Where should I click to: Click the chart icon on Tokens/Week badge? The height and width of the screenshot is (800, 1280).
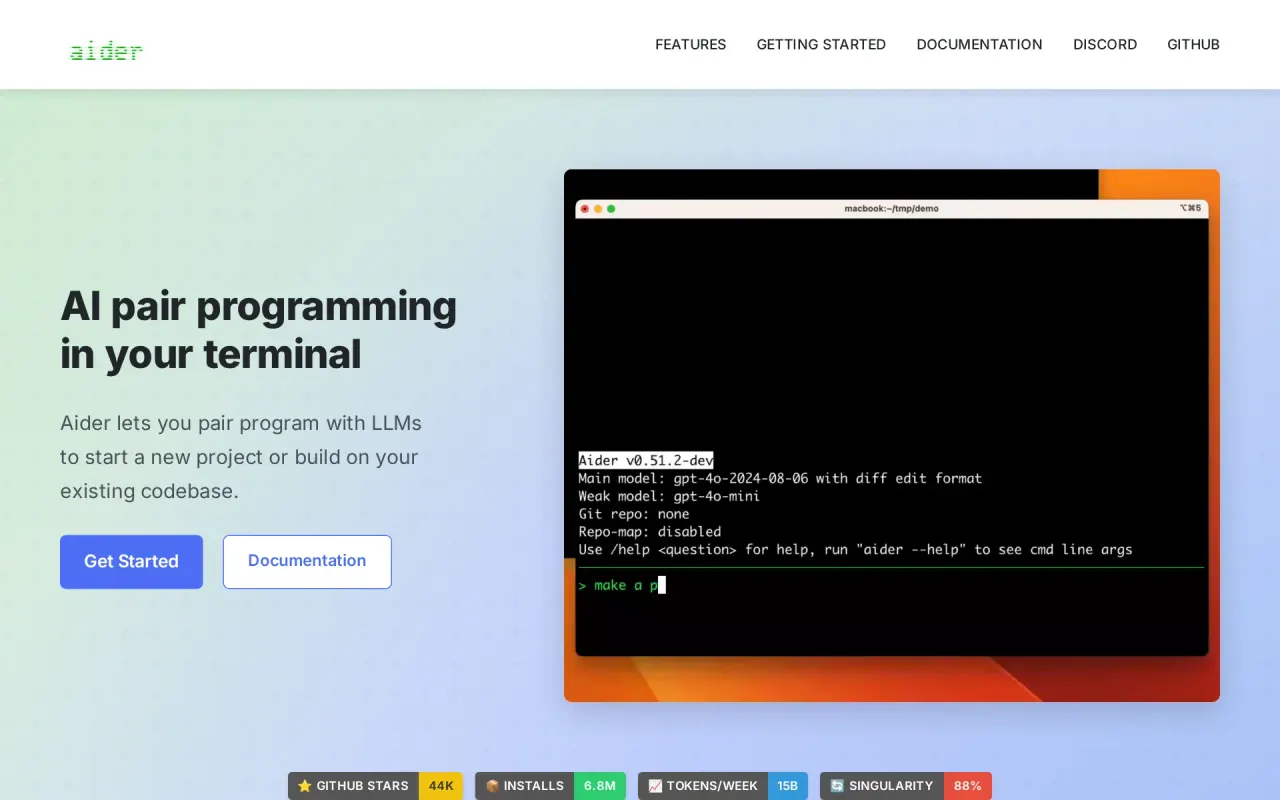point(655,786)
